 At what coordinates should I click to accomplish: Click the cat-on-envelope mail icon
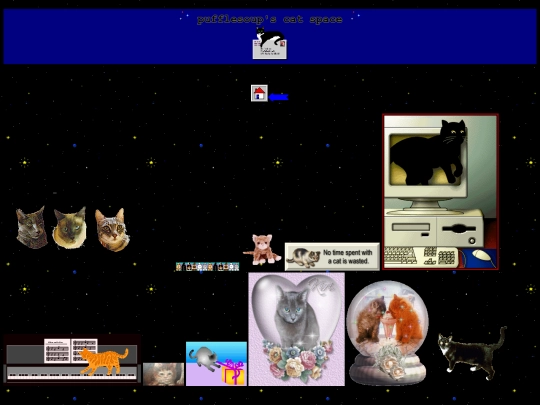pos(270,43)
